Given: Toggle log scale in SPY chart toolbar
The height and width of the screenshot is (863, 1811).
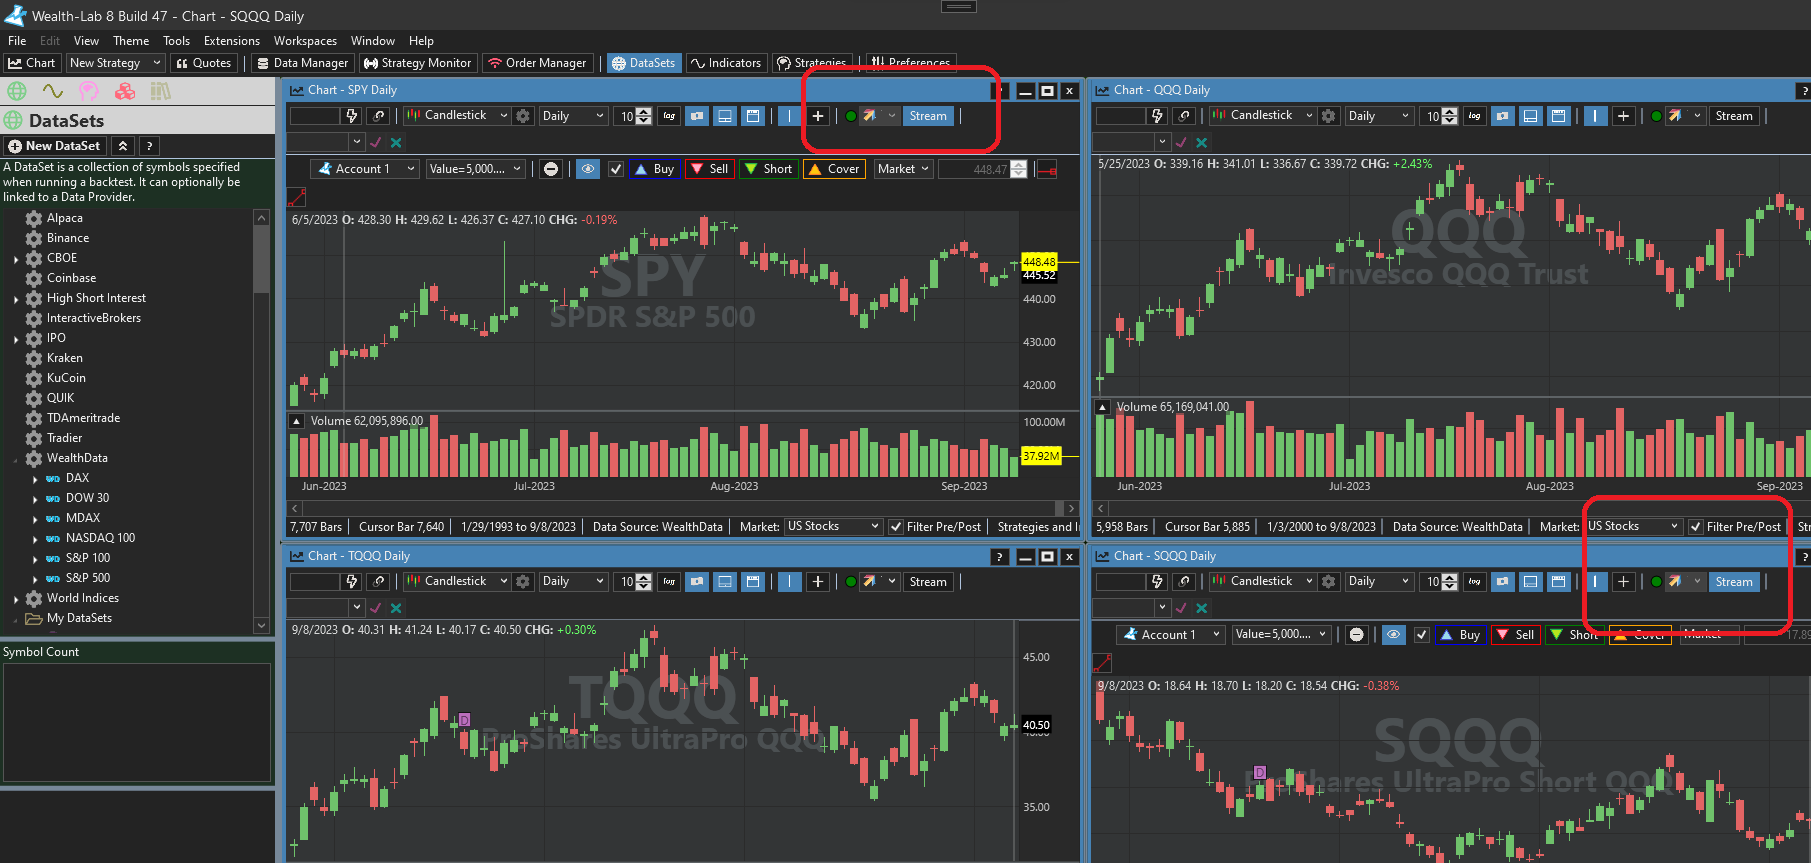Looking at the screenshot, I should point(669,116).
